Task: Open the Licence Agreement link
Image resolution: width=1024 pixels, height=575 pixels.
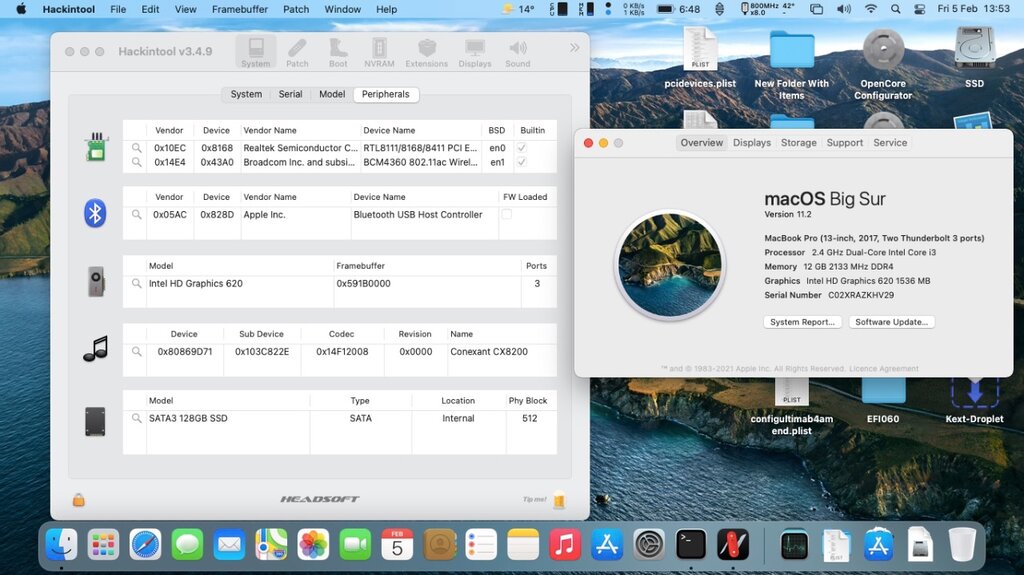Action: pos(884,369)
